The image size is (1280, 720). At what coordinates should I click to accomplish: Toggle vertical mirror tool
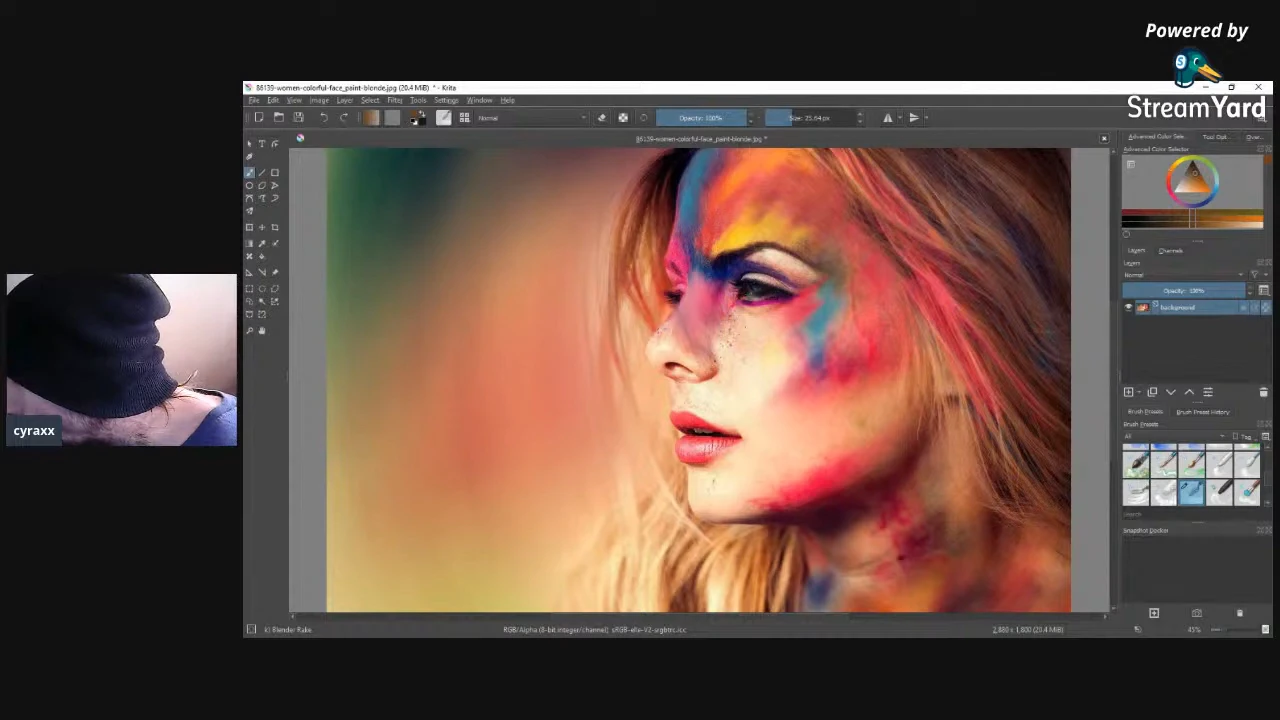(x=913, y=118)
